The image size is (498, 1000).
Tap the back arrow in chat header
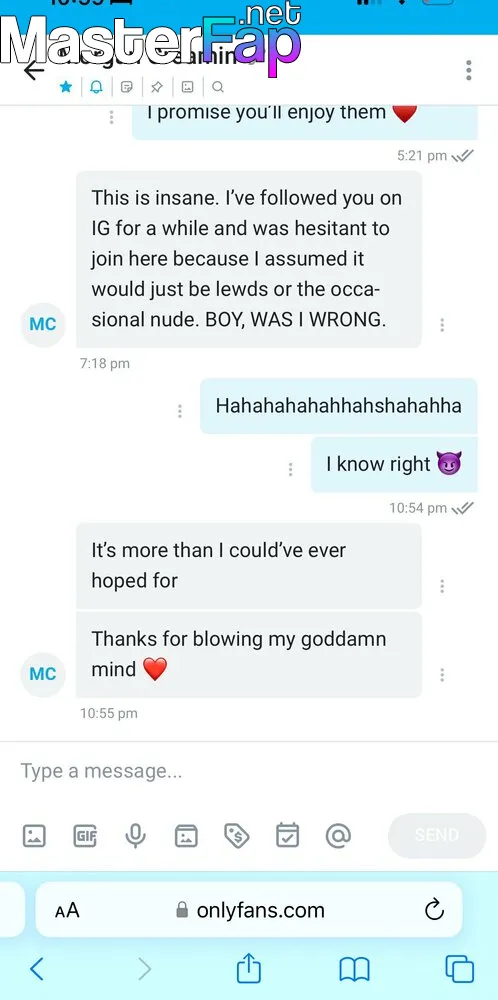coord(34,70)
